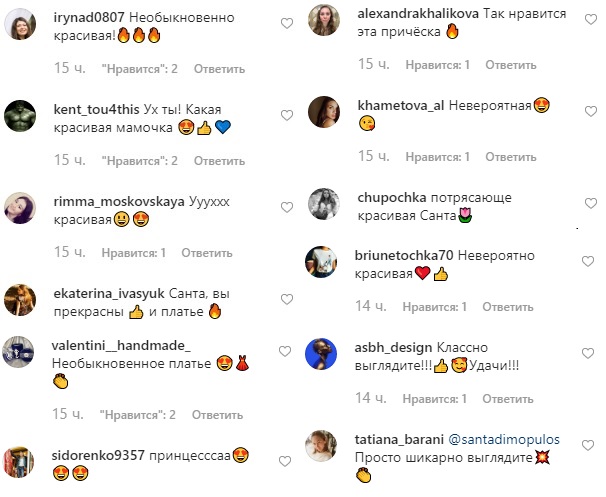Image resolution: width=606 pixels, height=497 pixels.
Task: Reply to briunetochka70's comment
Action: tap(507, 307)
